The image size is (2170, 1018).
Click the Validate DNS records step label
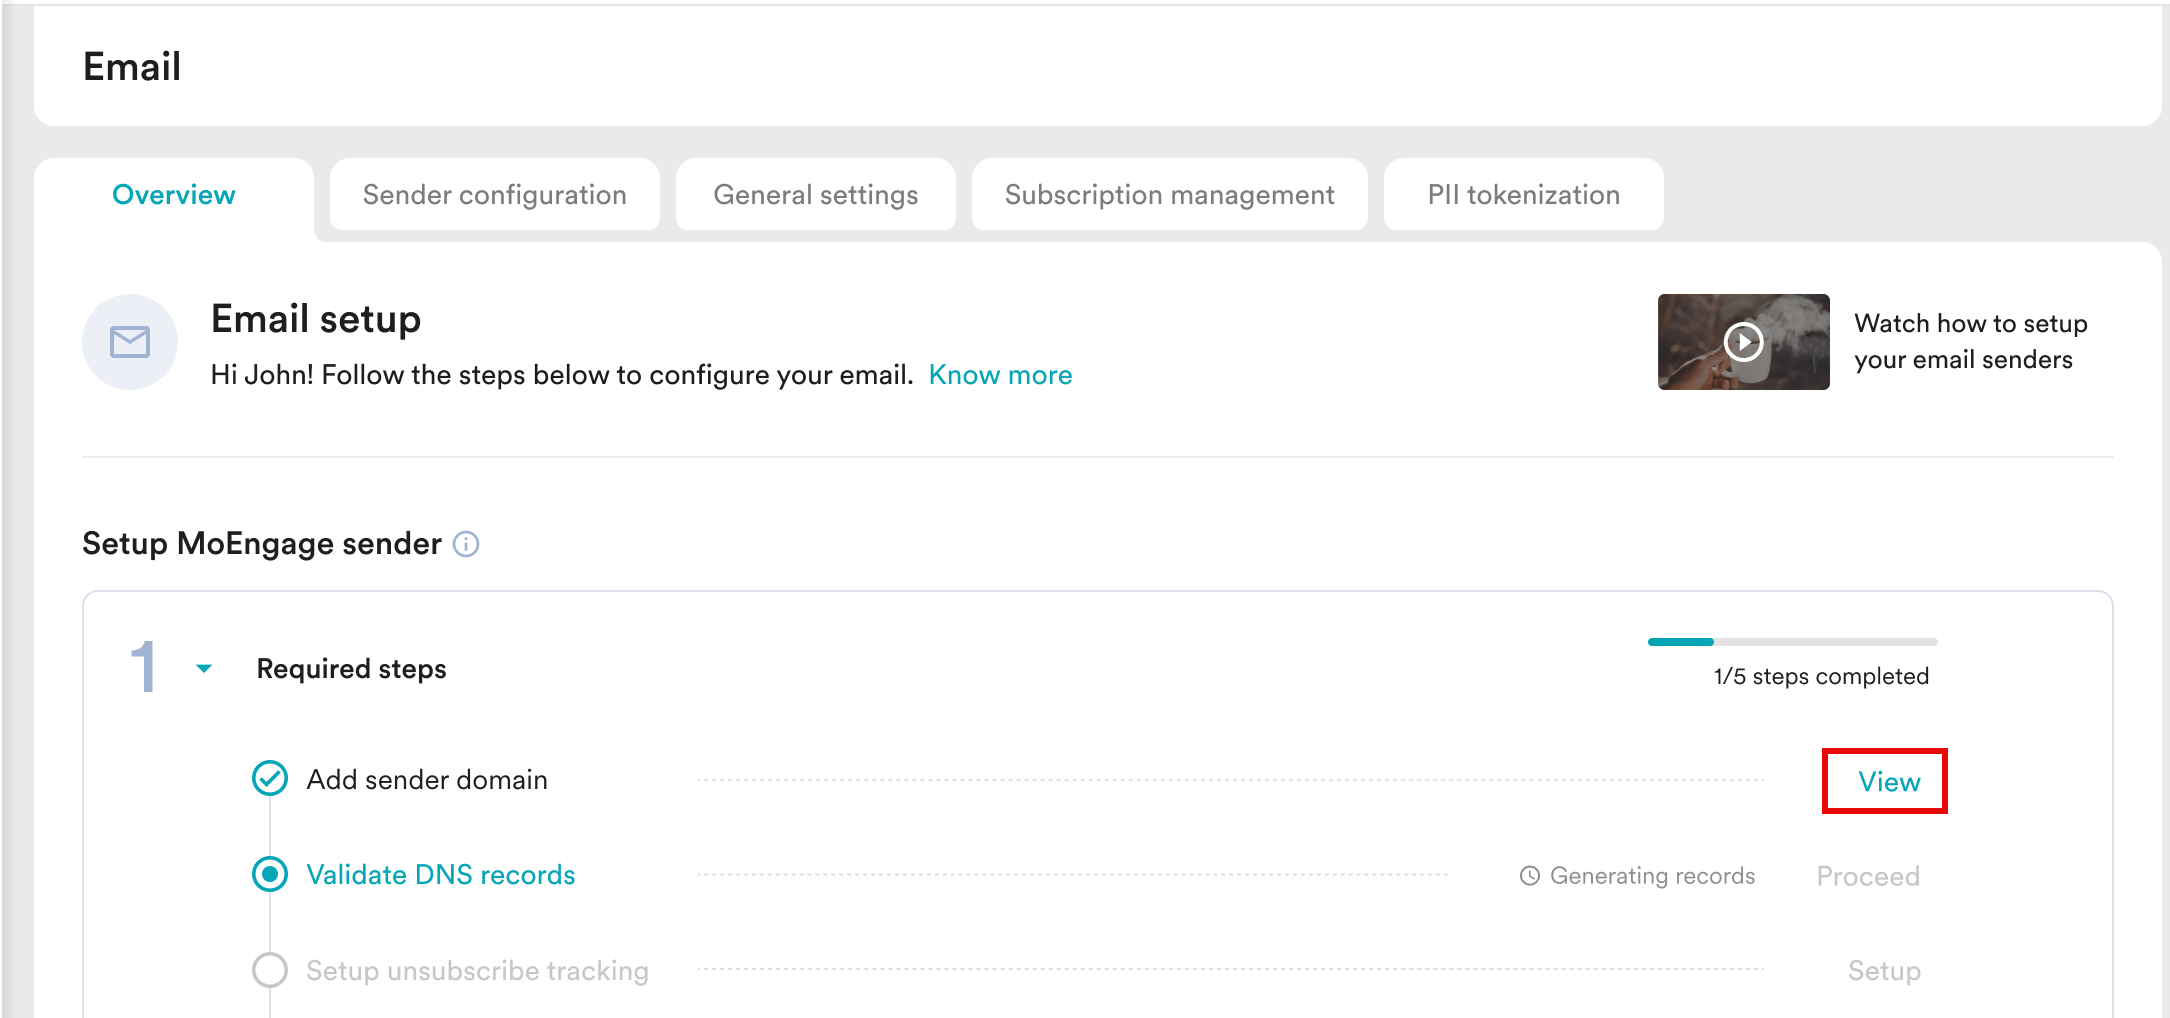point(441,875)
